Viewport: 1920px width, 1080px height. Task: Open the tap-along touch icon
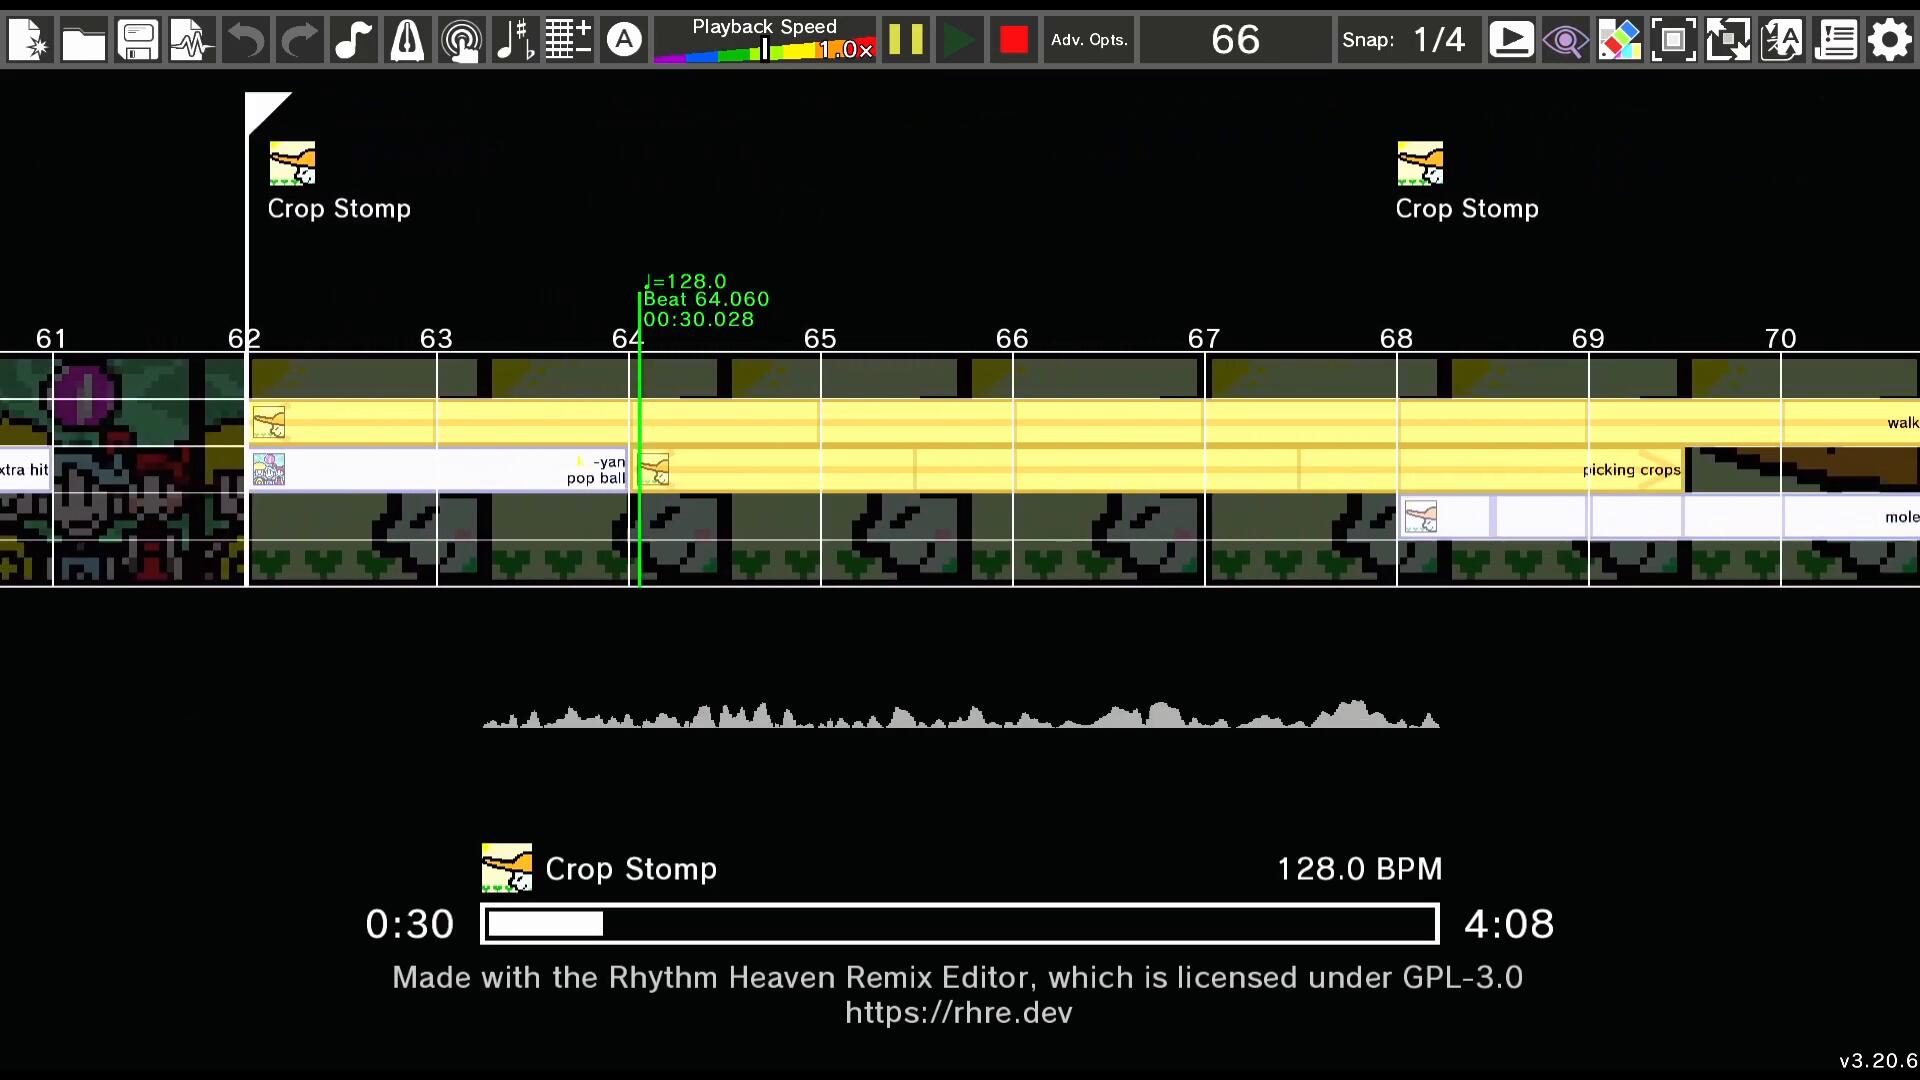tap(461, 41)
